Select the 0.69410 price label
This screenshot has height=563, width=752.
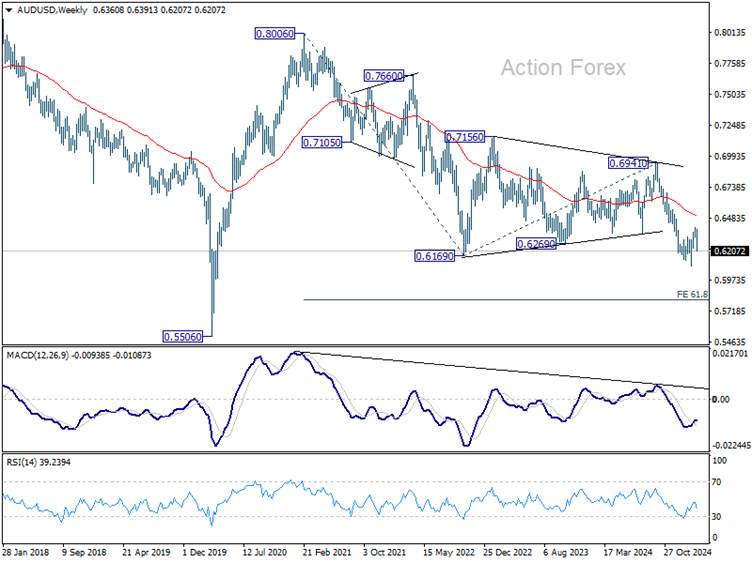point(628,164)
